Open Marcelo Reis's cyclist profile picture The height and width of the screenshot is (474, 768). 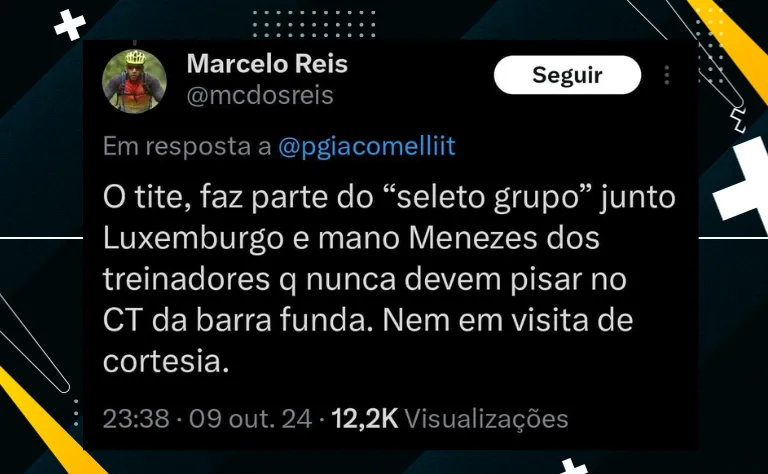click(134, 81)
